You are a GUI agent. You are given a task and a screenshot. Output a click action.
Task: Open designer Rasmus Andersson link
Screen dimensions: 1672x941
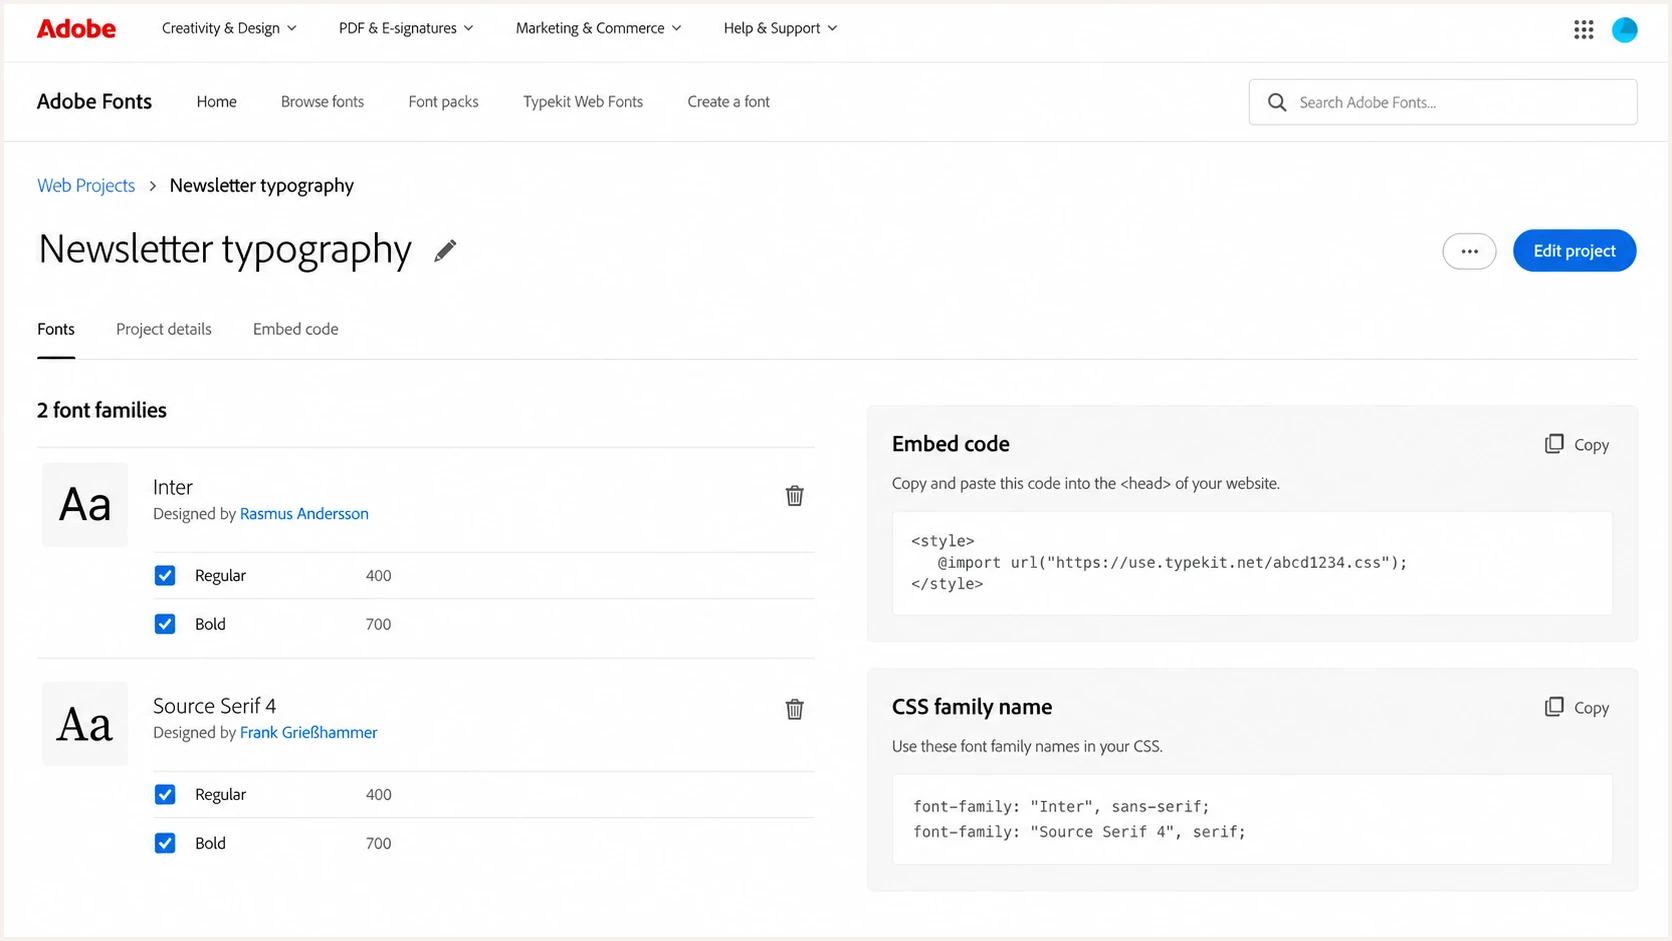tap(304, 514)
